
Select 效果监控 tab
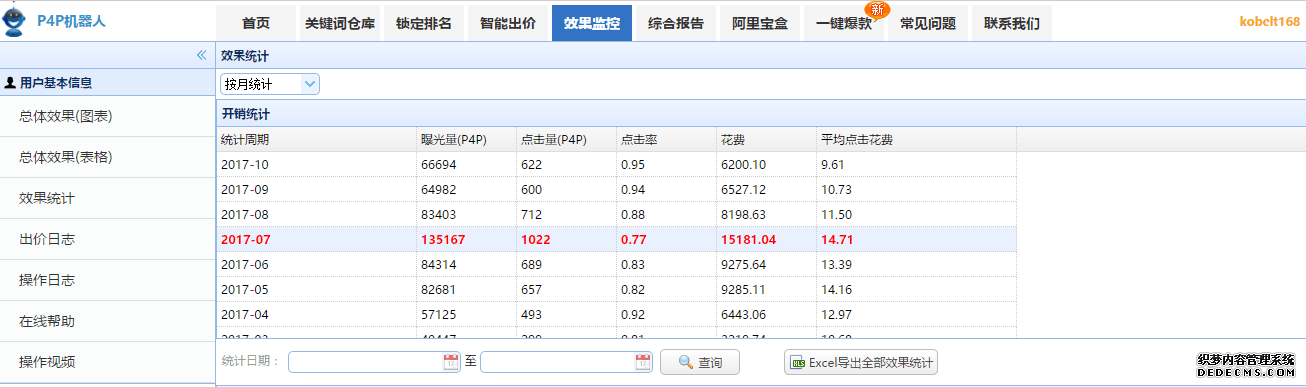[592, 23]
